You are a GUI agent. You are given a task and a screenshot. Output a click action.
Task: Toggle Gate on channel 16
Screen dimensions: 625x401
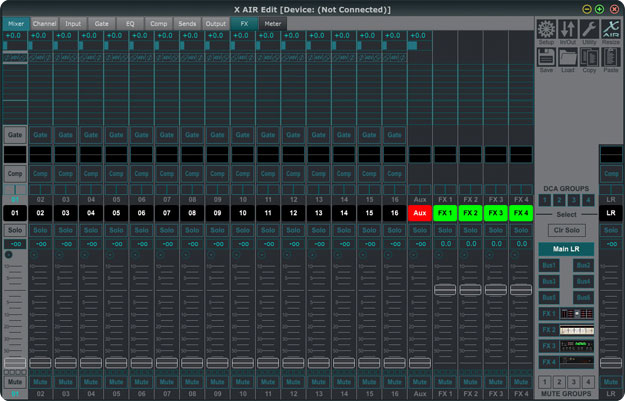click(395, 135)
